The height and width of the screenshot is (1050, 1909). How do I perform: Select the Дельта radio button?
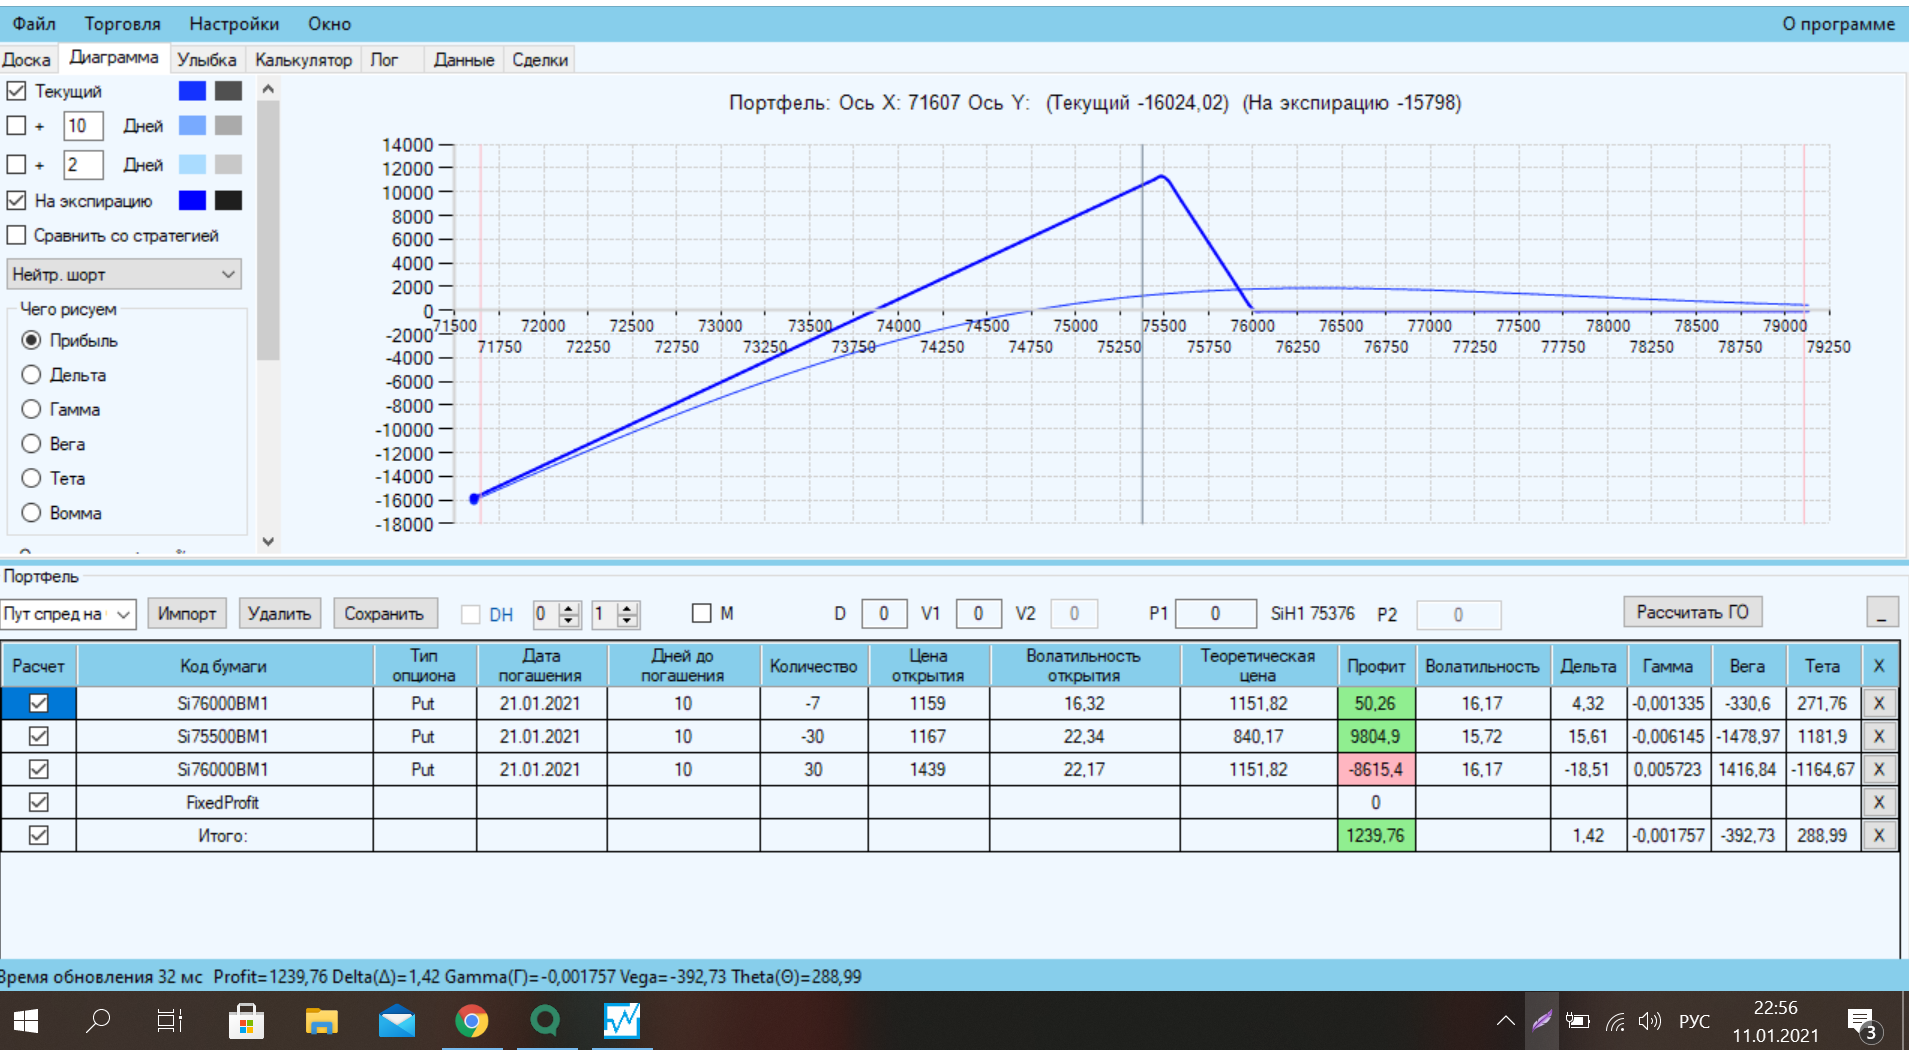31,375
